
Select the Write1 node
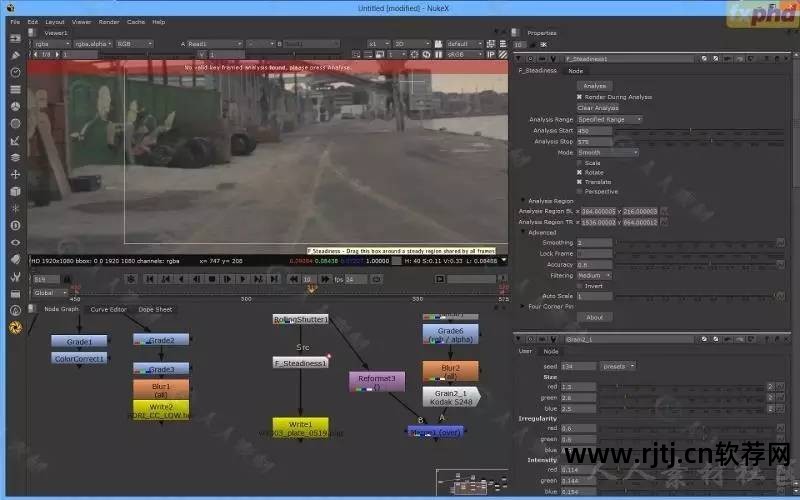(x=301, y=428)
